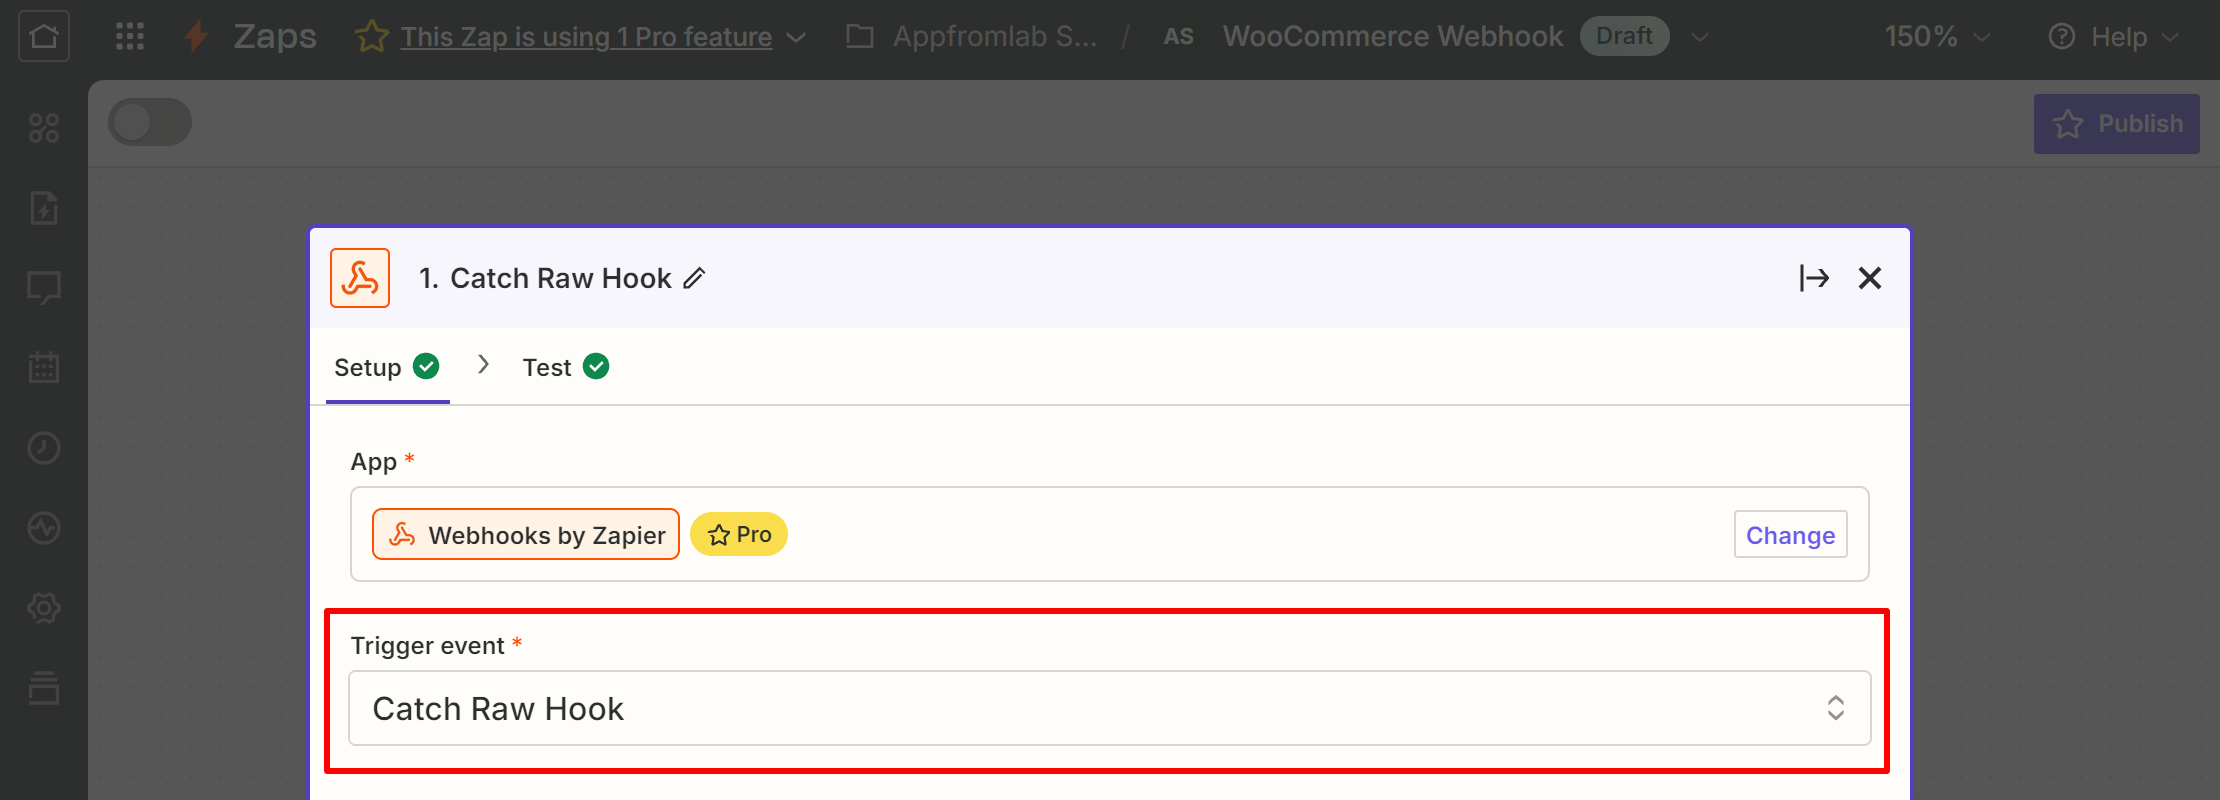Click the Webhooks step icon in the panel header
This screenshot has height=800, width=2220.
(360, 278)
